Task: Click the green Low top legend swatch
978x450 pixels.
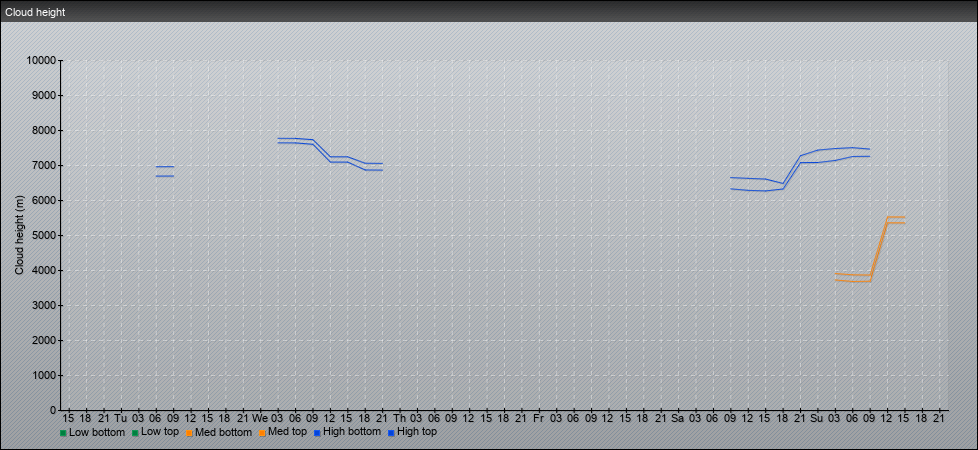Action: [x=135, y=433]
